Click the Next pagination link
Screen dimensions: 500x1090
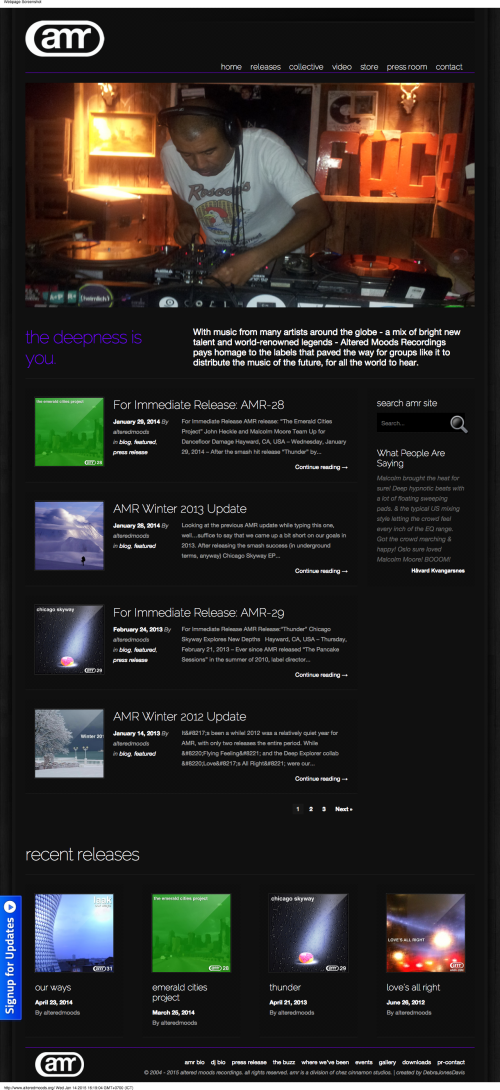click(344, 809)
